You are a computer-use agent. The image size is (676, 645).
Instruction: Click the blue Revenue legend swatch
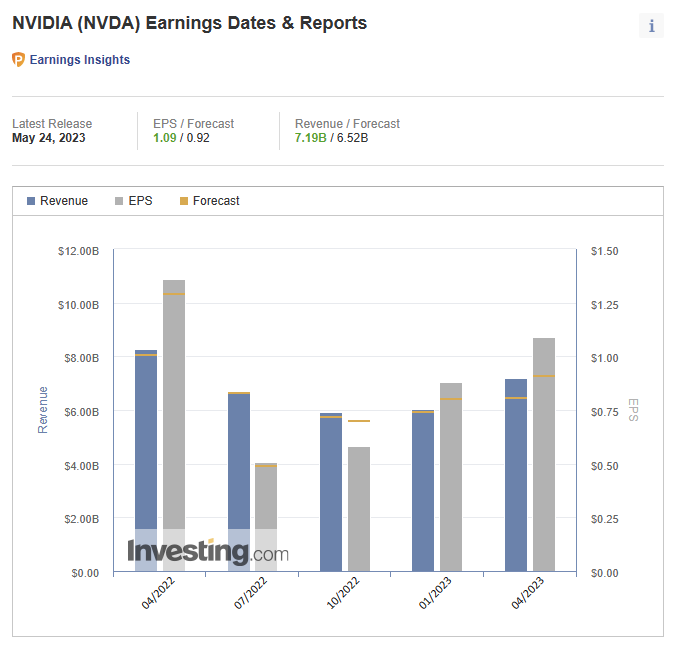pyautogui.click(x=31, y=201)
